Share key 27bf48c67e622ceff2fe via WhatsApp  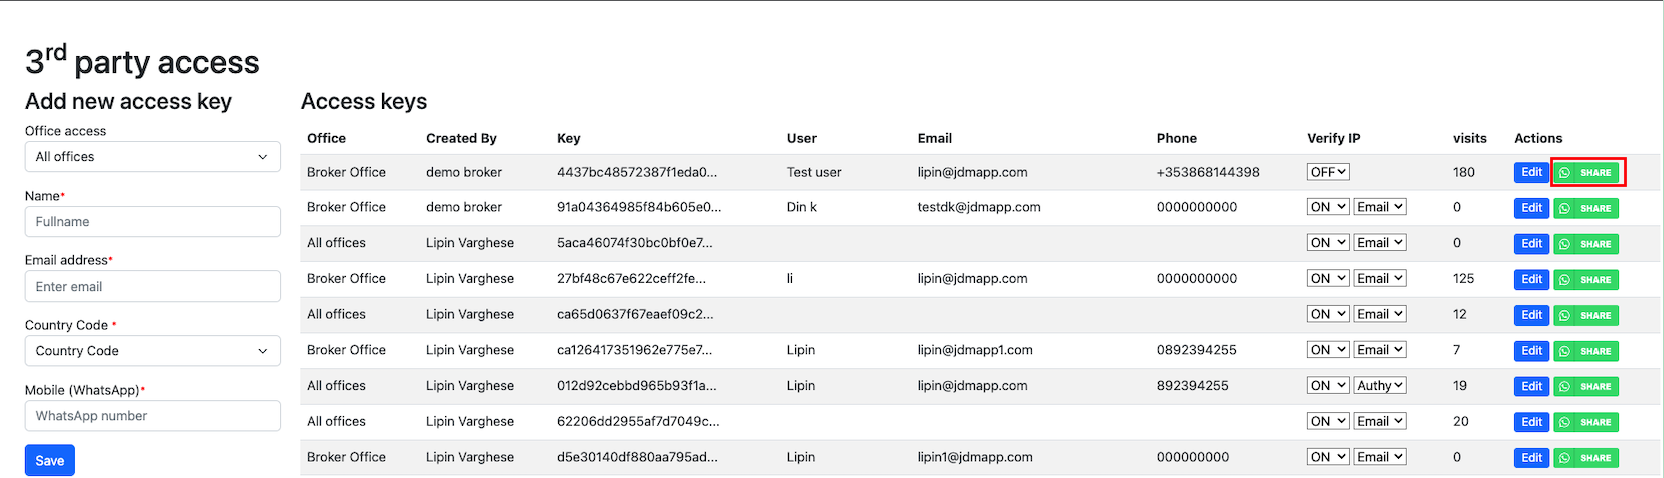pyautogui.click(x=1586, y=280)
